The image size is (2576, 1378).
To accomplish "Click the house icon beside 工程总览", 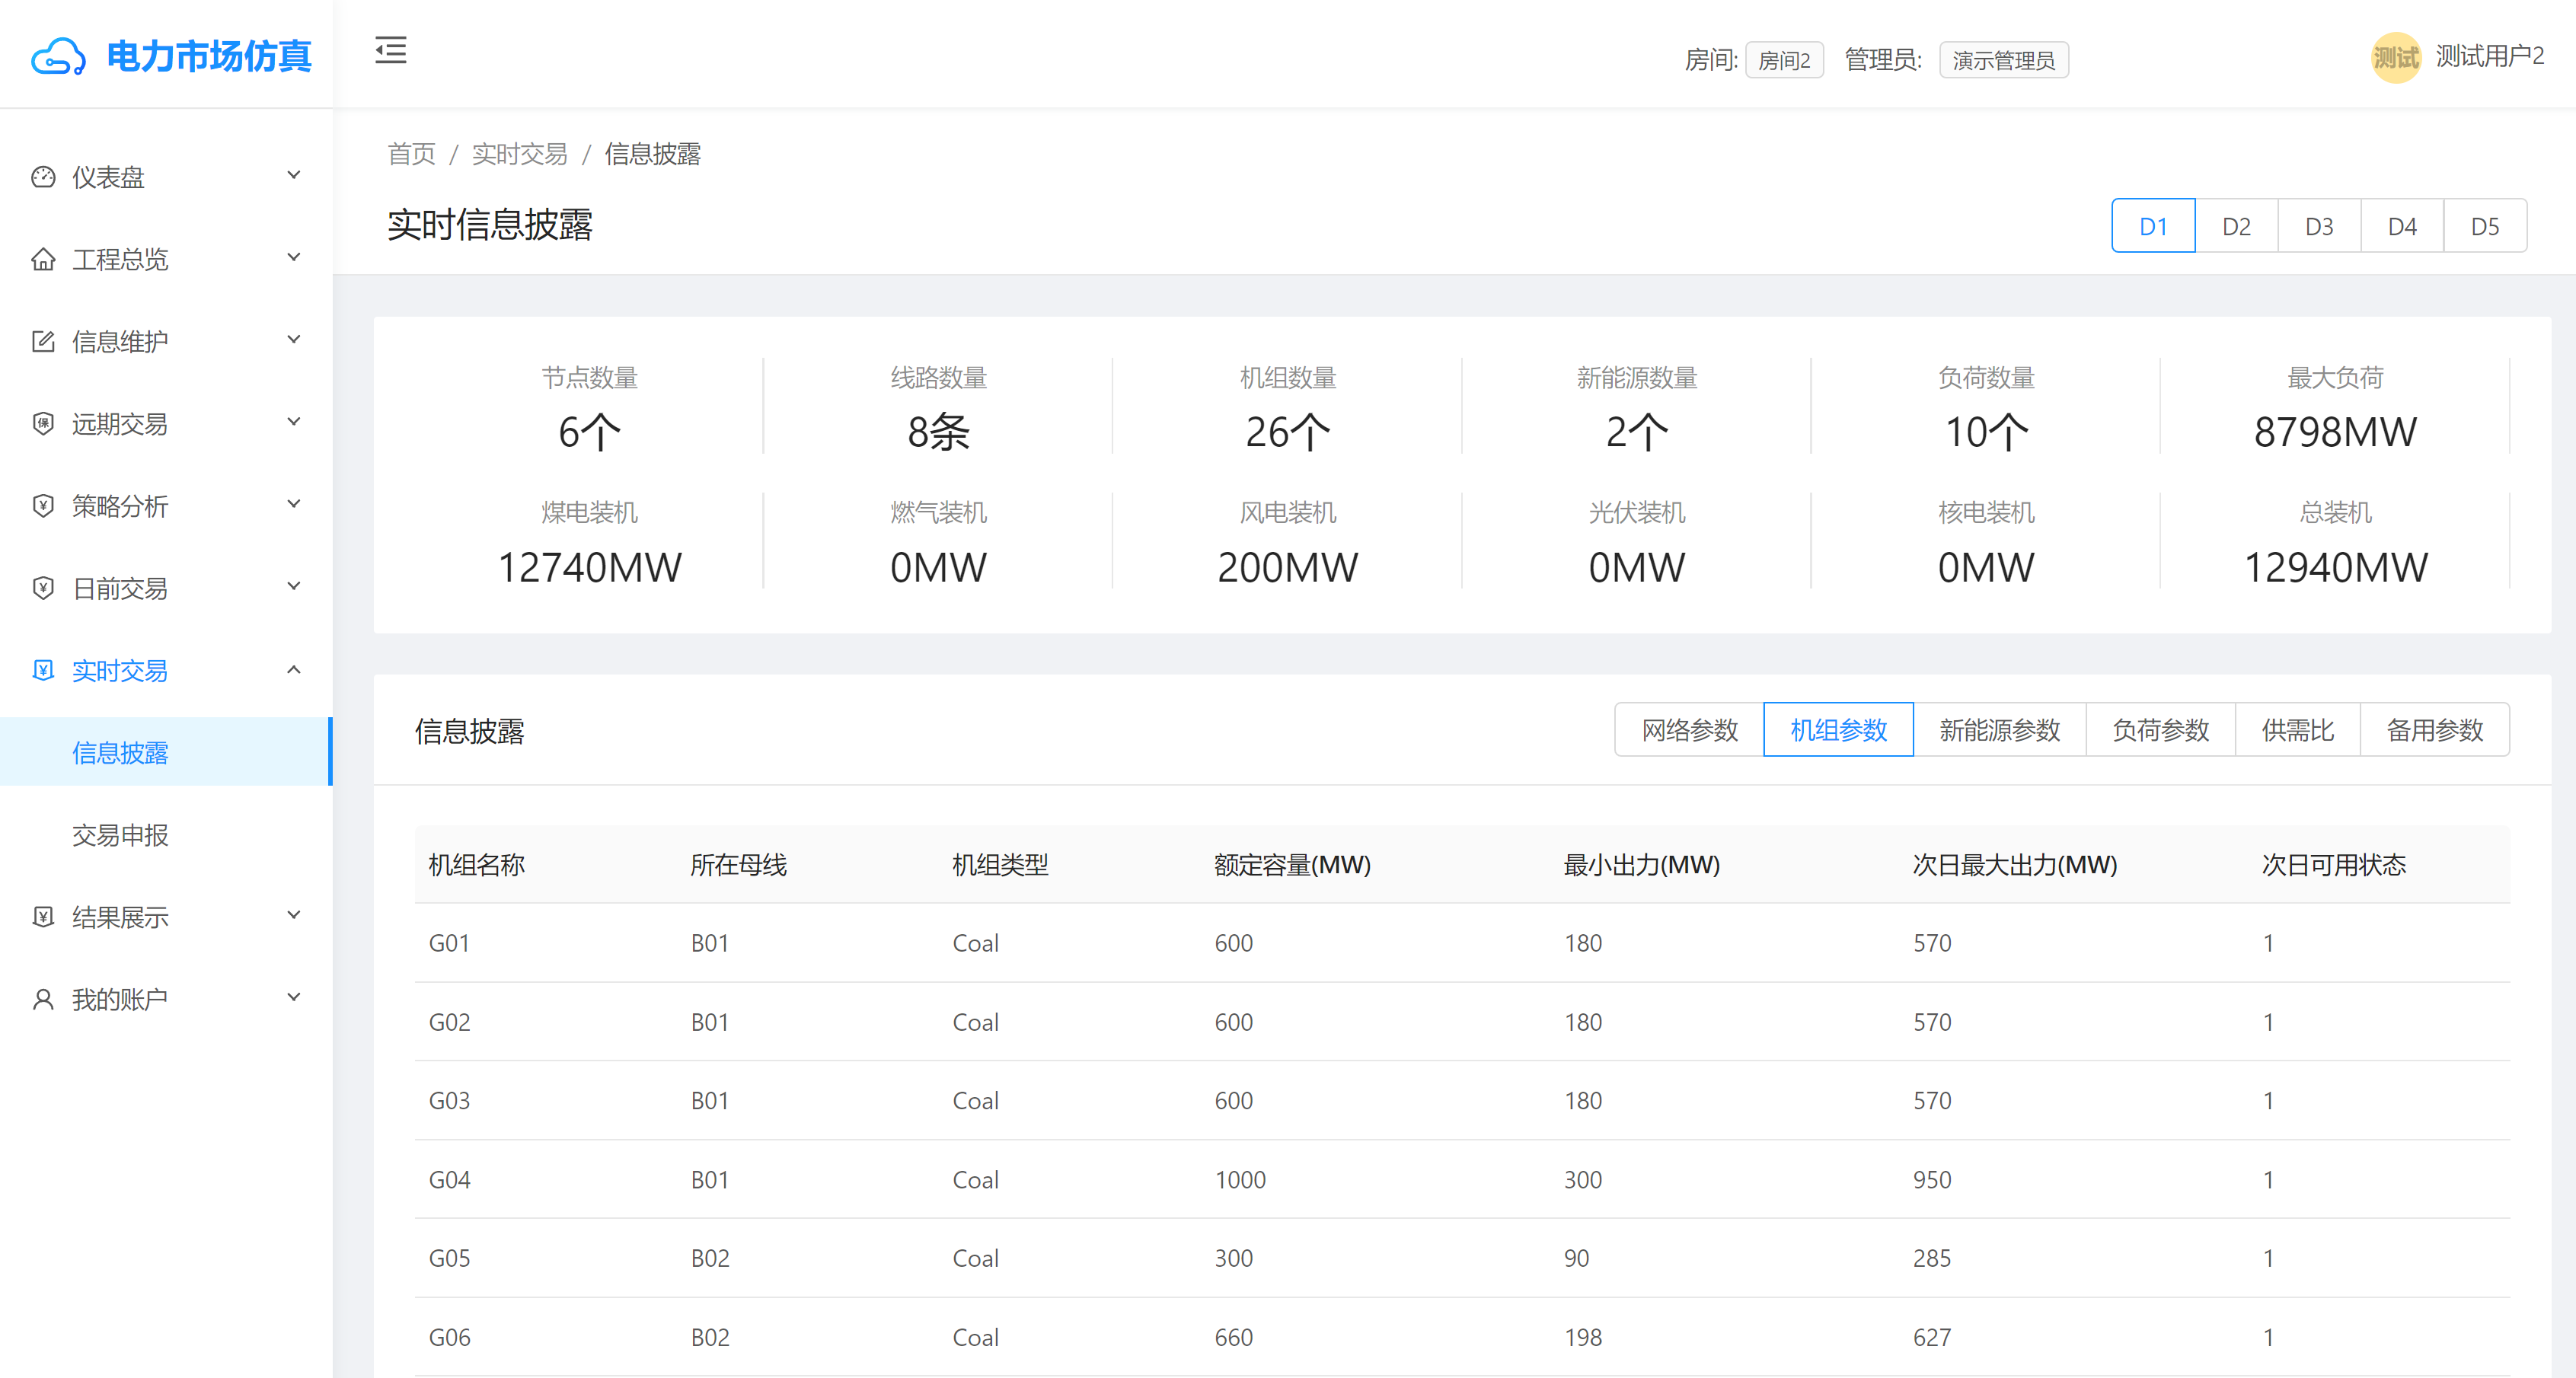I will tap(43, 259).
